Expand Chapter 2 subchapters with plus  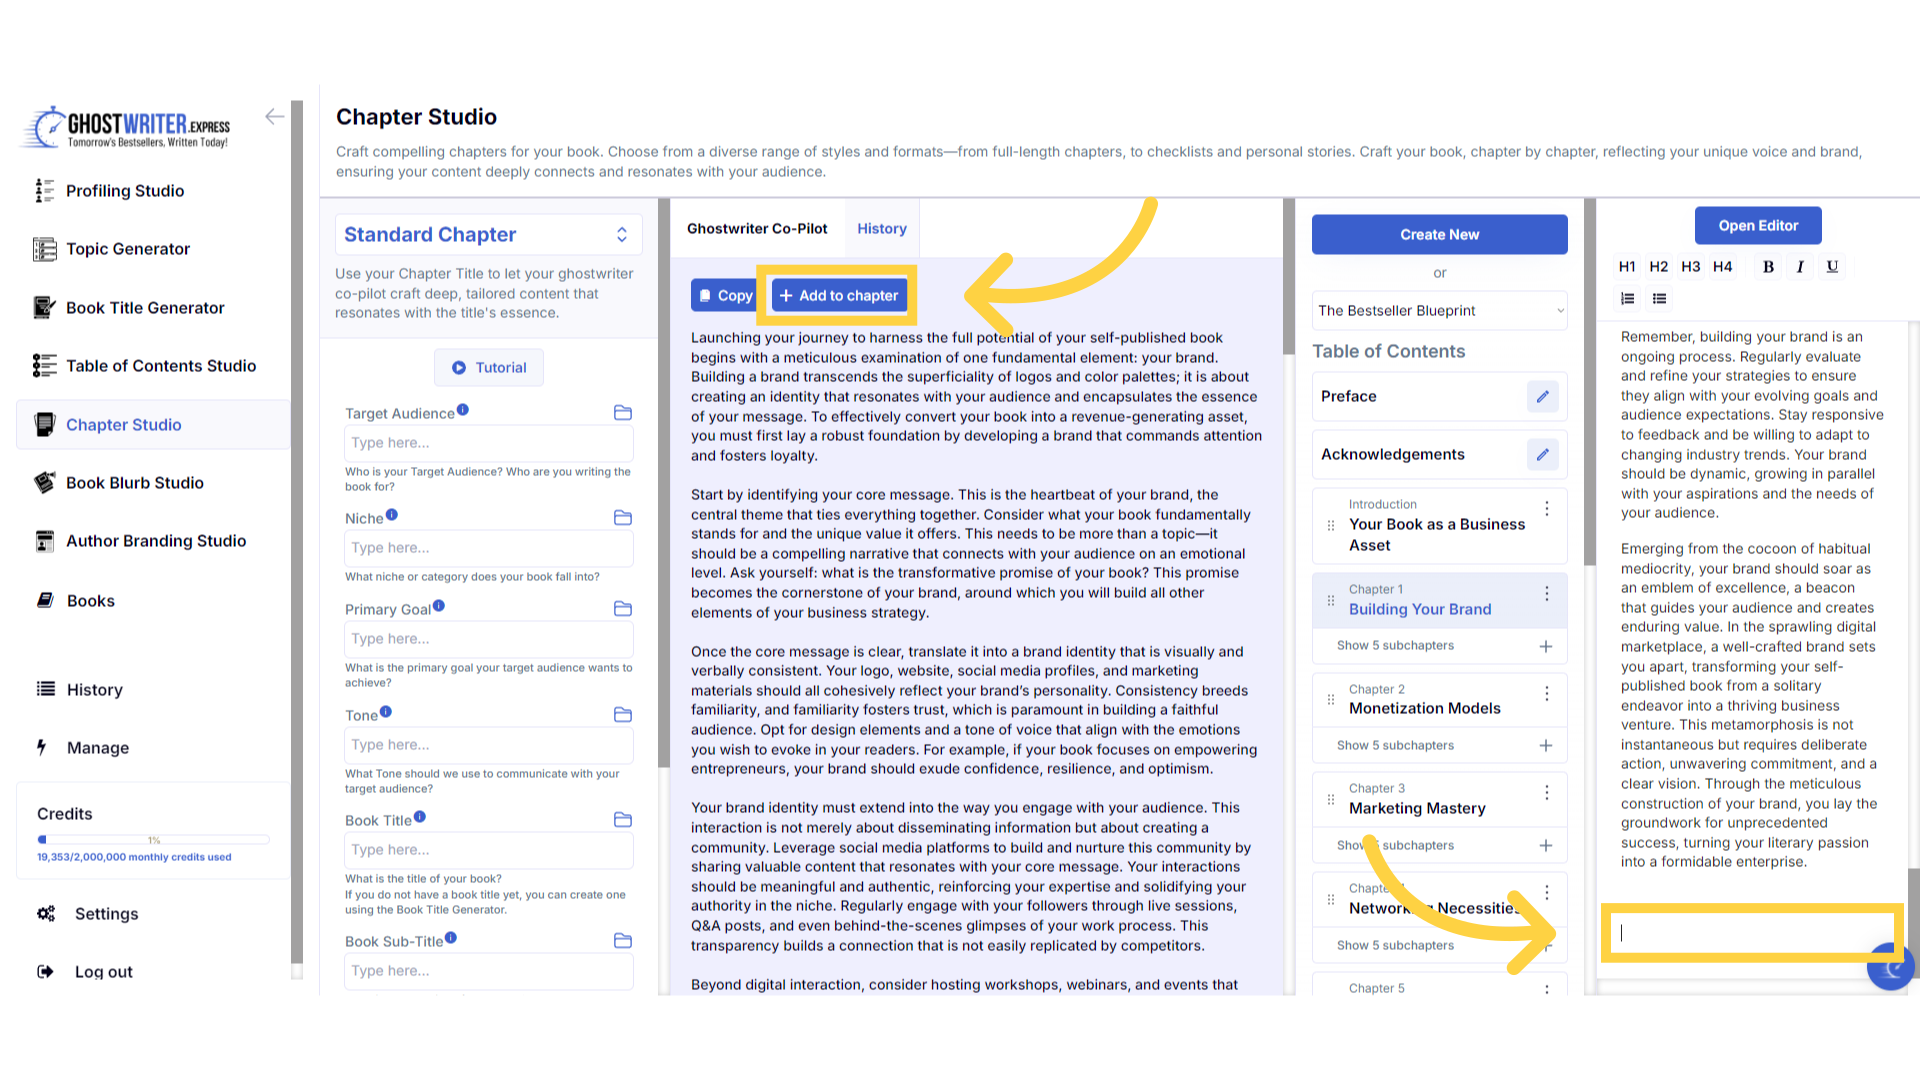pyautogui.click(x=1545, y=746)
